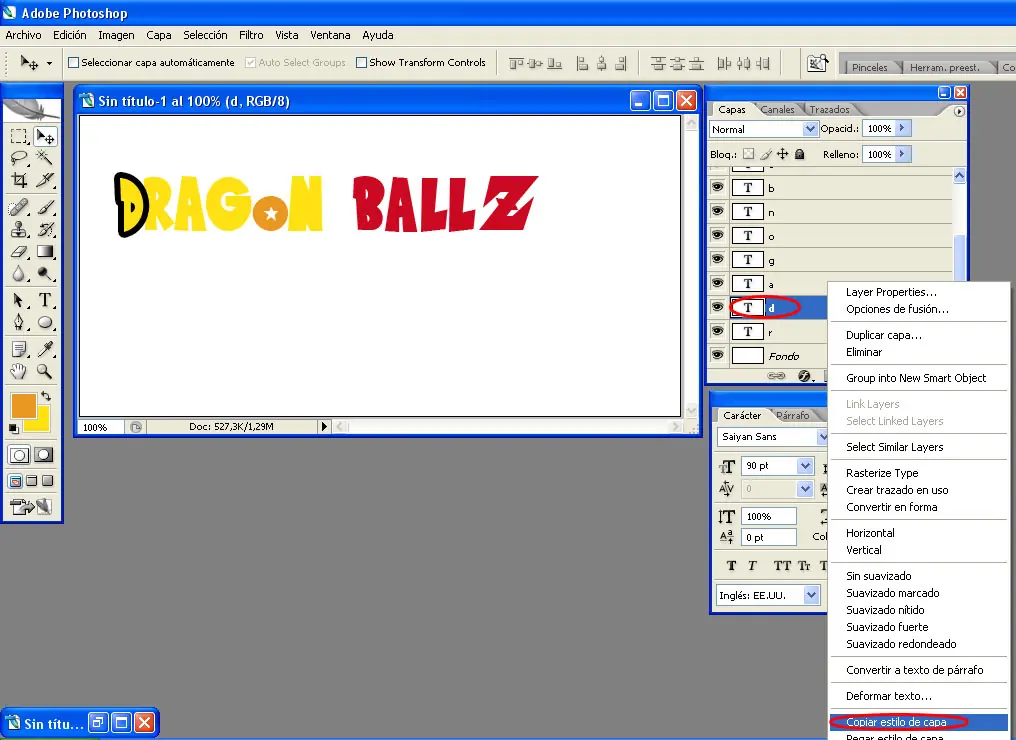
Task: Choose Copiar estilo de capa
Action: 919,722
